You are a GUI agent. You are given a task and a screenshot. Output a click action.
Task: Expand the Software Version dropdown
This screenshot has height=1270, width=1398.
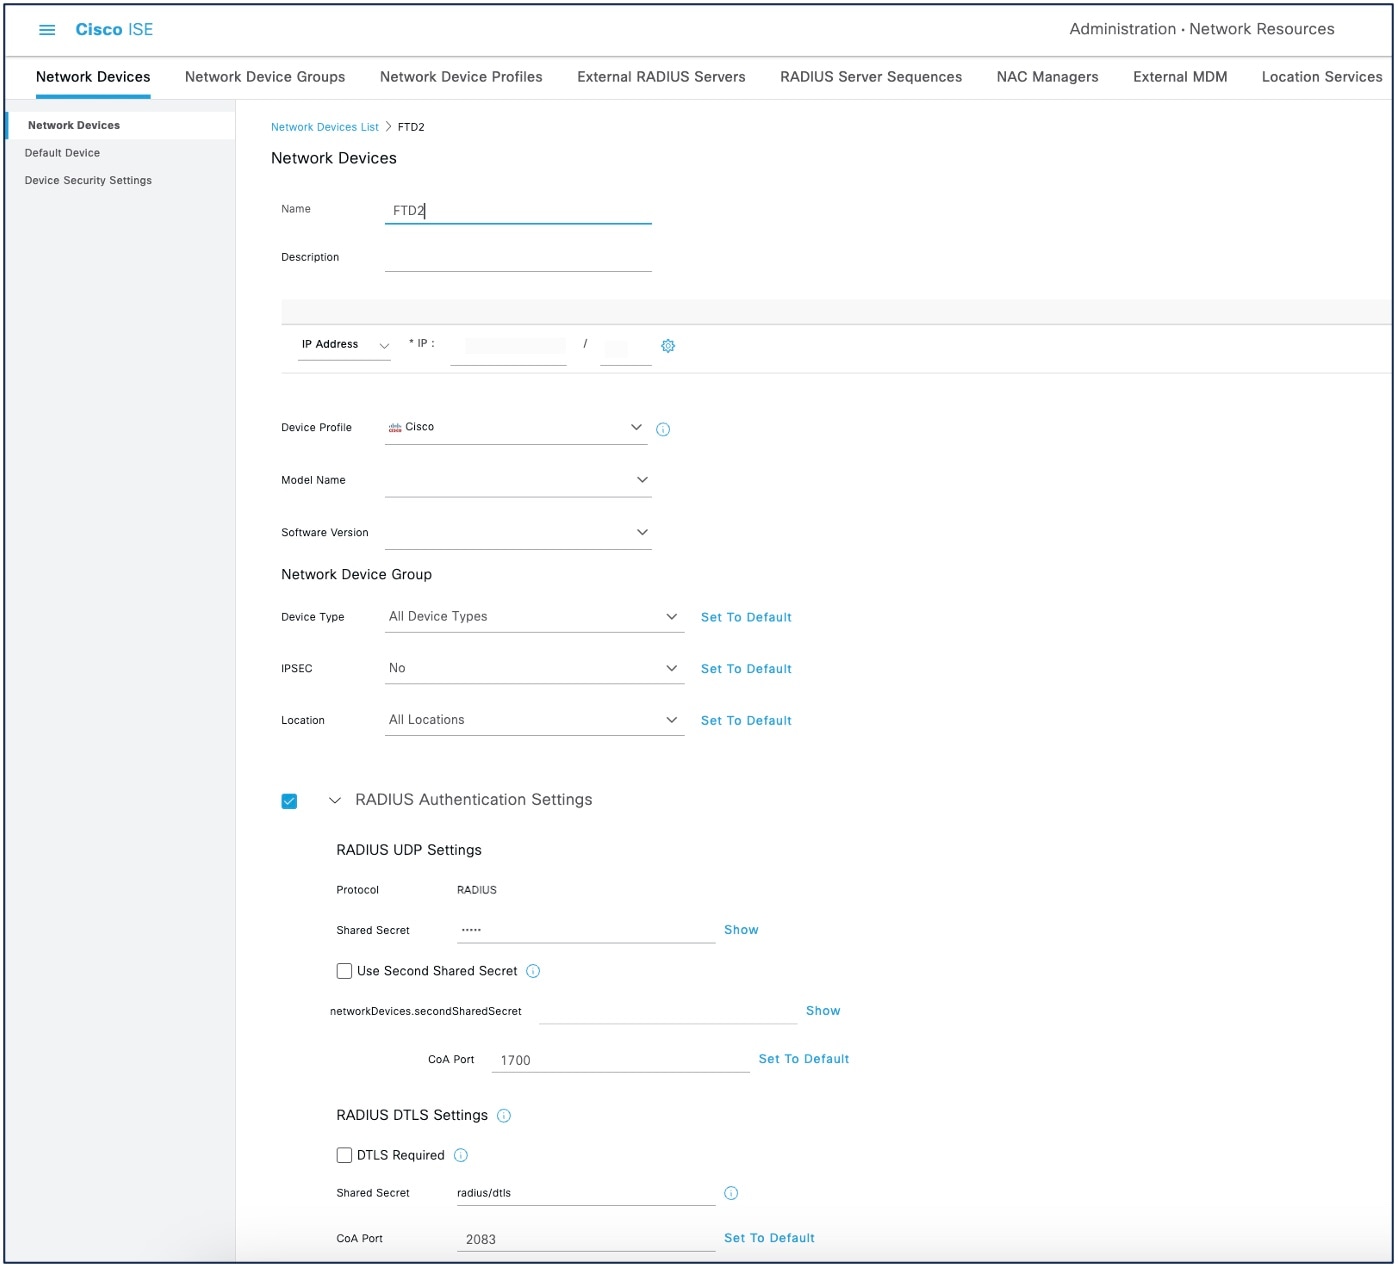tap(518, 533)
